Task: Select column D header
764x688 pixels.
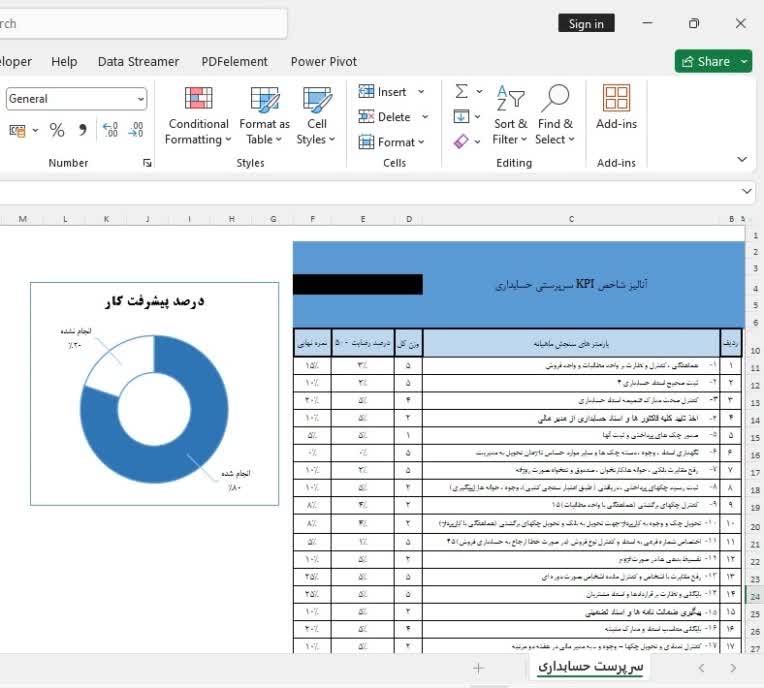Action: [409, 219]
